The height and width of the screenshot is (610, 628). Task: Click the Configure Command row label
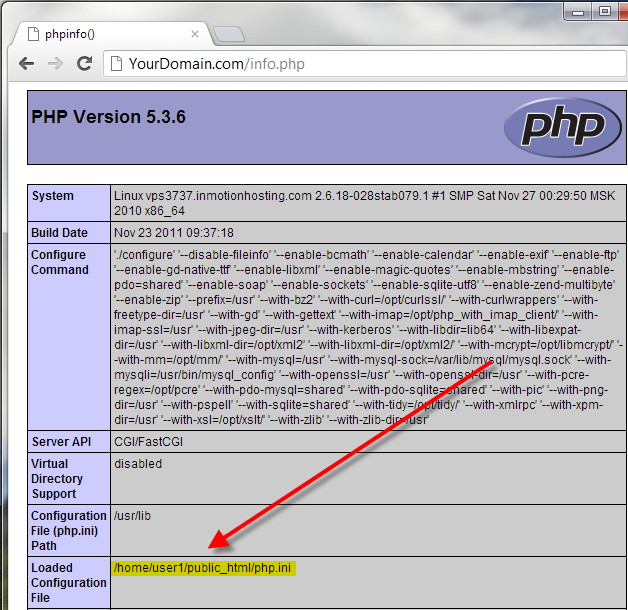pos(59,262)
